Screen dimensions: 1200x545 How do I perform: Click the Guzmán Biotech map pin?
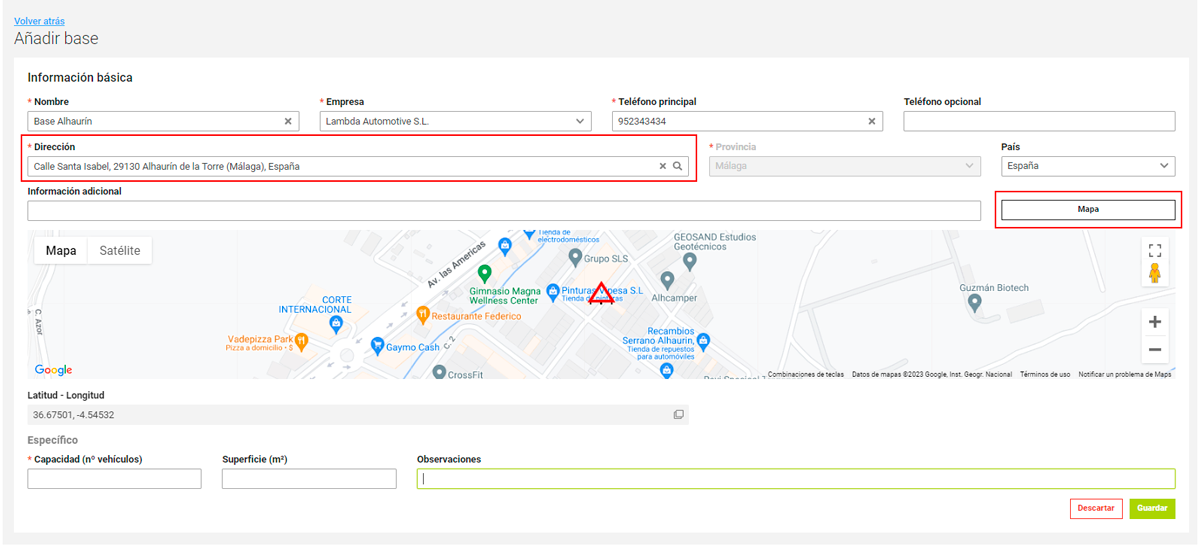pyautogui.click(x=974, y=304)
